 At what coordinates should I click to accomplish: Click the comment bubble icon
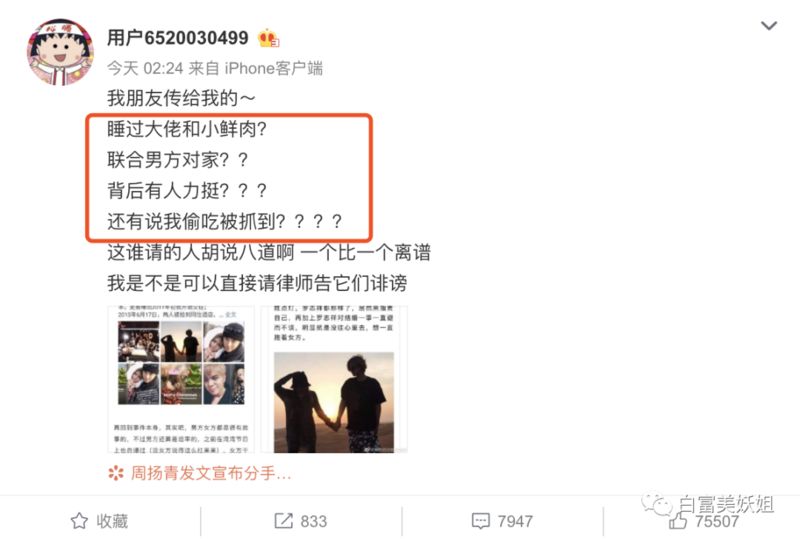pos(481,521)
